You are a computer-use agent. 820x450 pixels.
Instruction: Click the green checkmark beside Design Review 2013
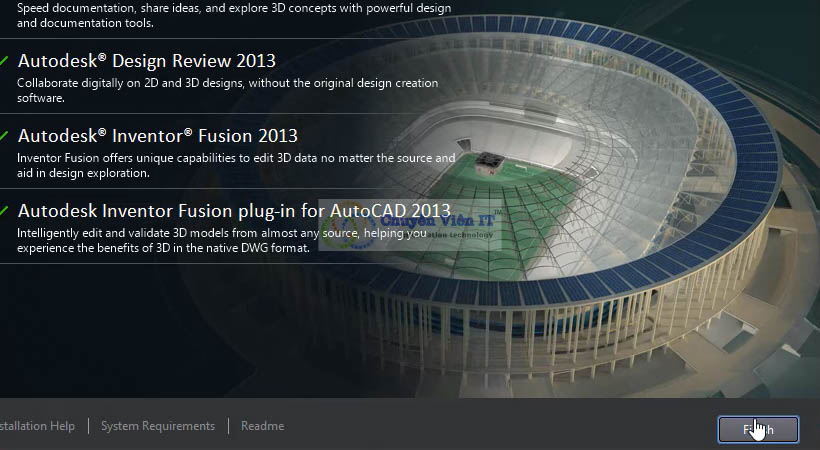(x=4, y=61)
